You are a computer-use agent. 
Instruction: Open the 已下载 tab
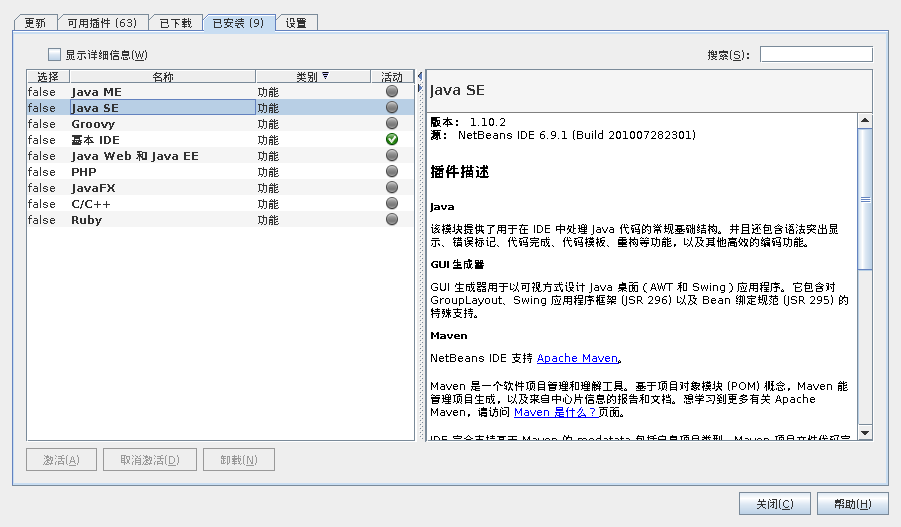pos(175,23)
